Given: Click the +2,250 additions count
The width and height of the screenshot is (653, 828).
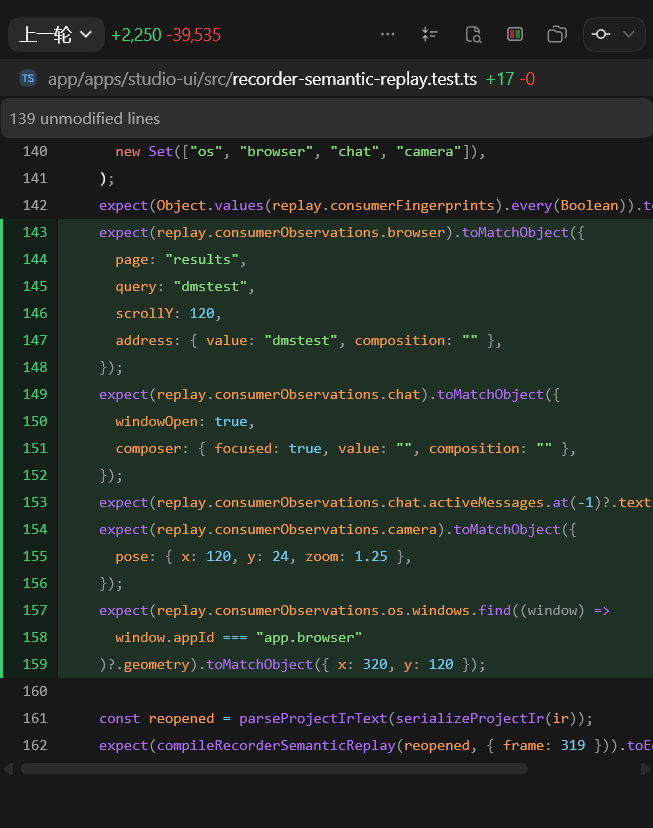Looking at the screenshot, I should 136,35.
